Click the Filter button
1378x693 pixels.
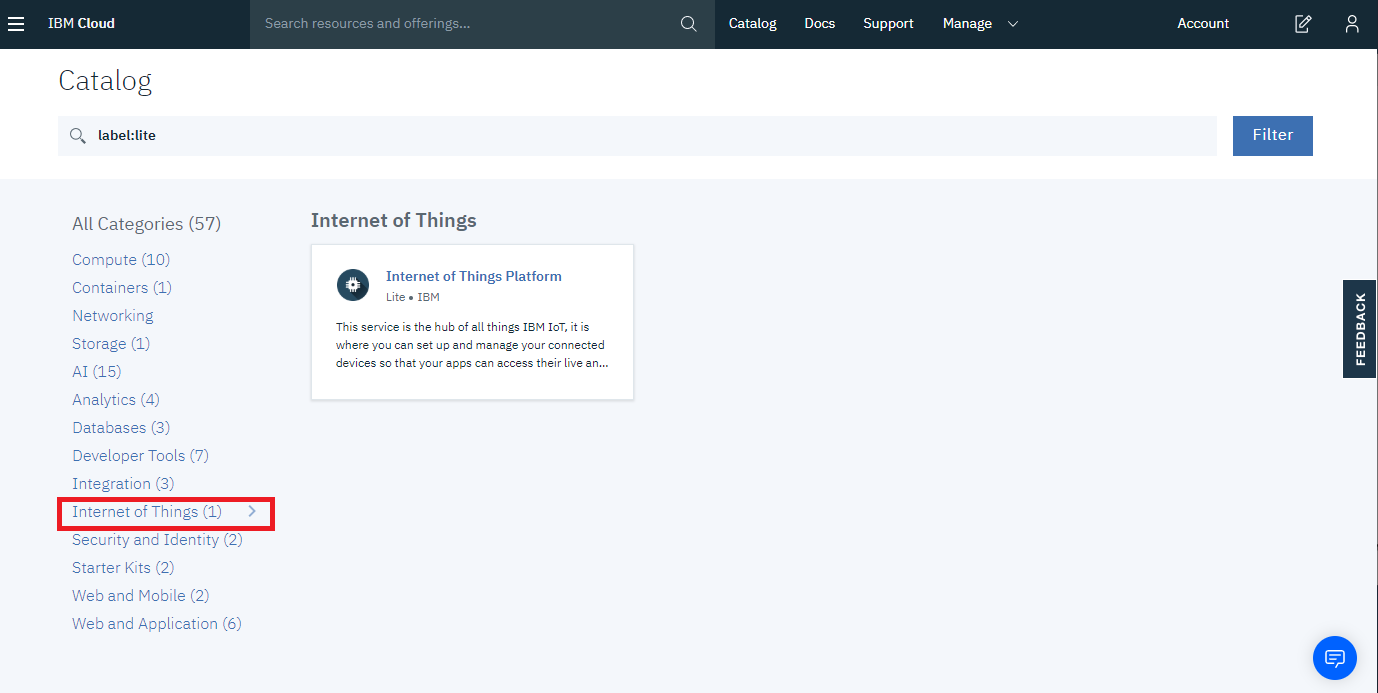[x=1272, y=135]
